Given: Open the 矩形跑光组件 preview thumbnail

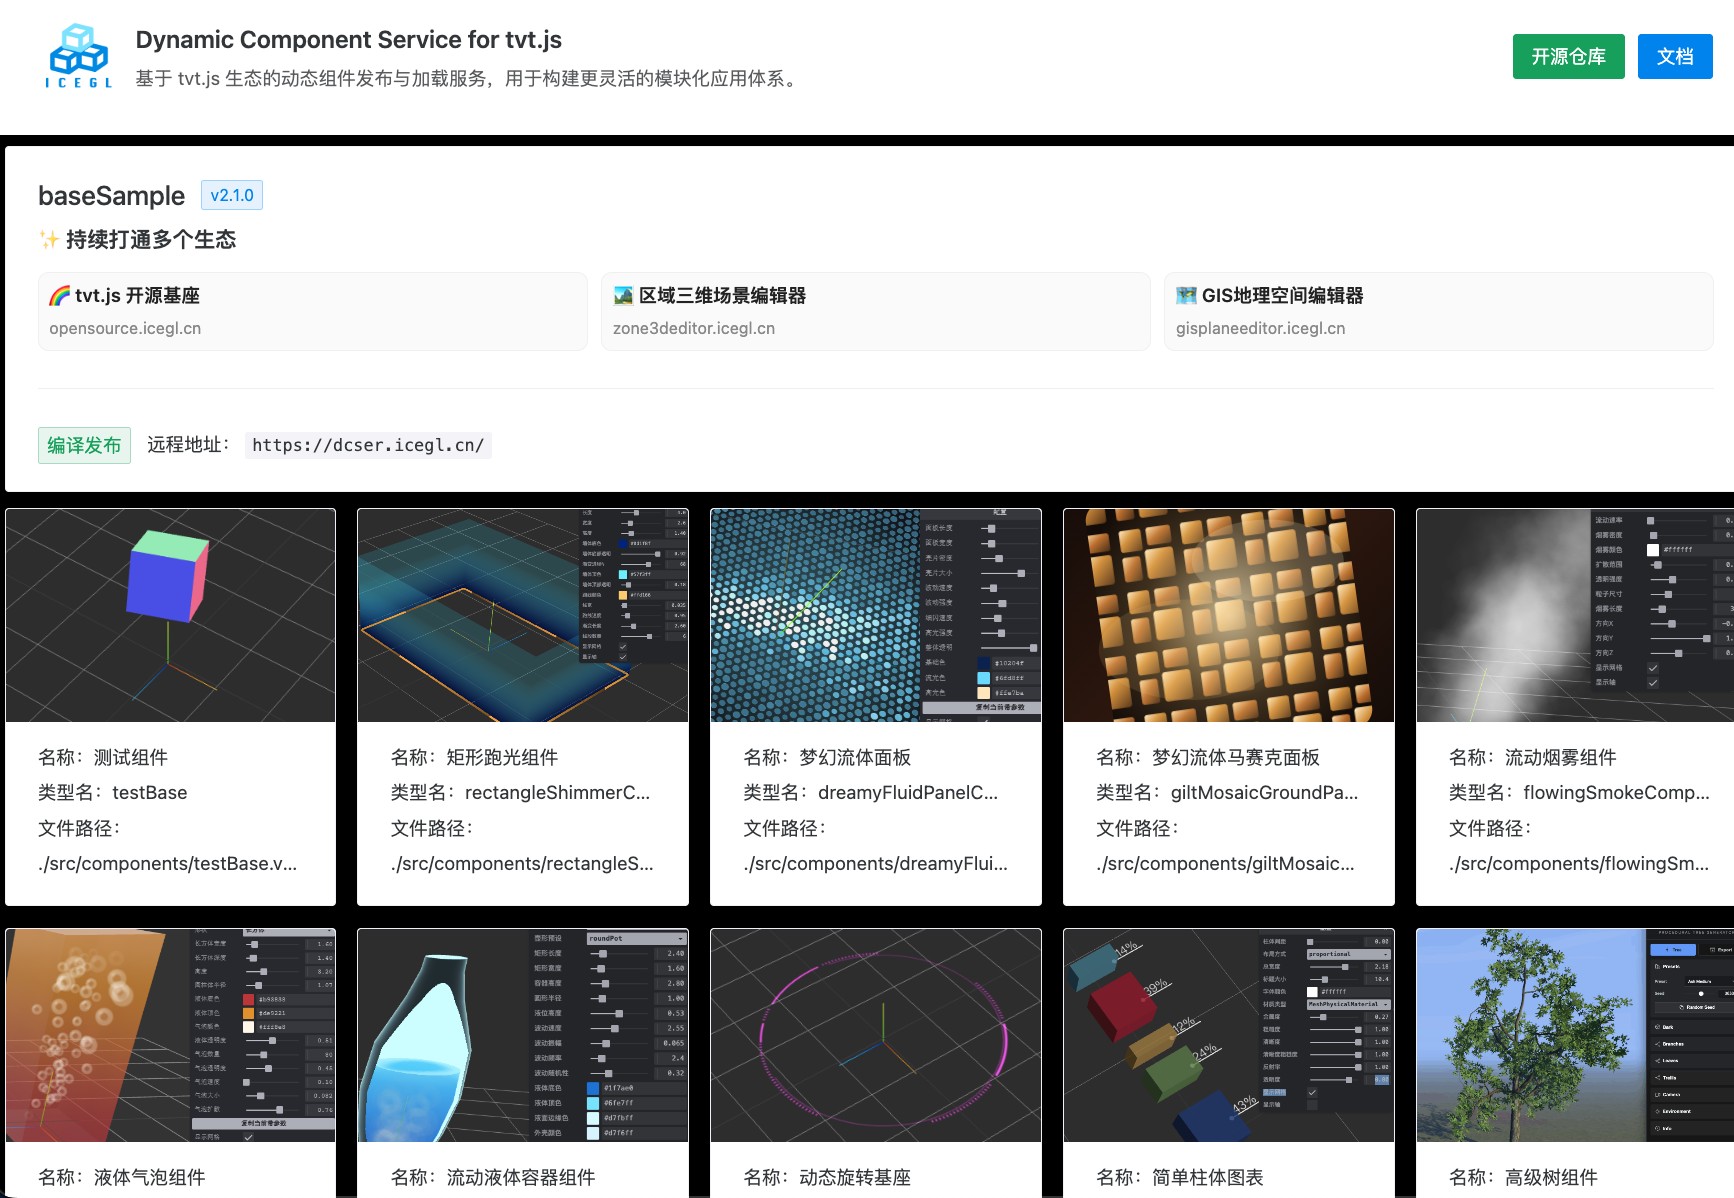Looking at the screenshot, I should (523, 615).
